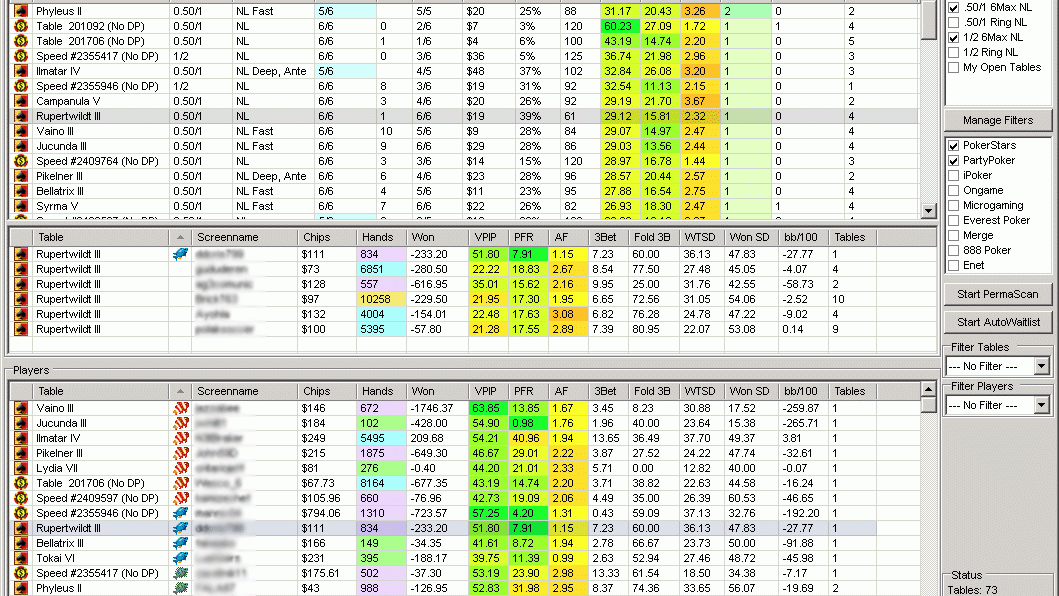Click the PokerStars site icon for Table 201092 (No DP) row
Image resolution: width=1059 pixels, height=596 pixels.
coord(21,26)
